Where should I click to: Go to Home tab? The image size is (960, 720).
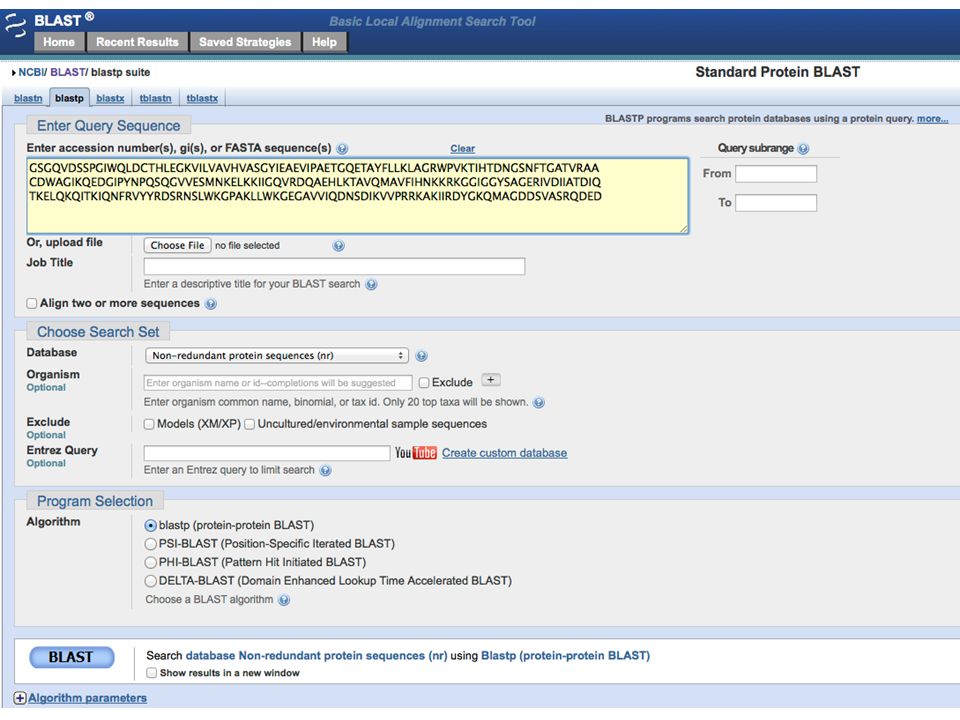(x=59, y=42)
